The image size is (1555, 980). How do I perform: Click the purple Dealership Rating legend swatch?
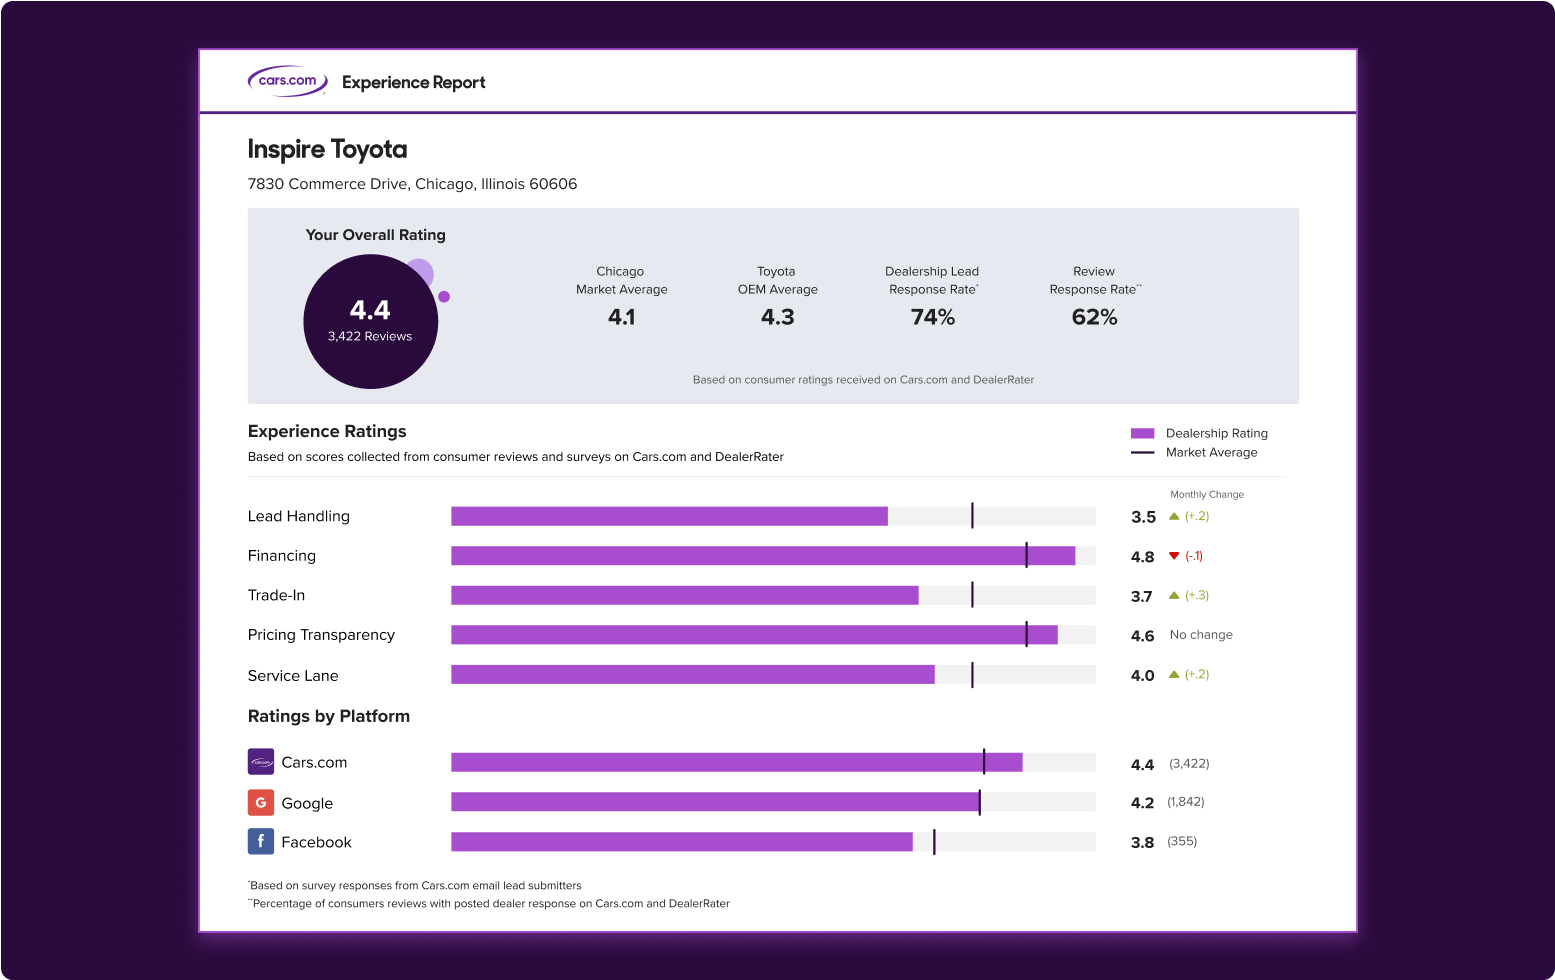[x=1142, y=433]
